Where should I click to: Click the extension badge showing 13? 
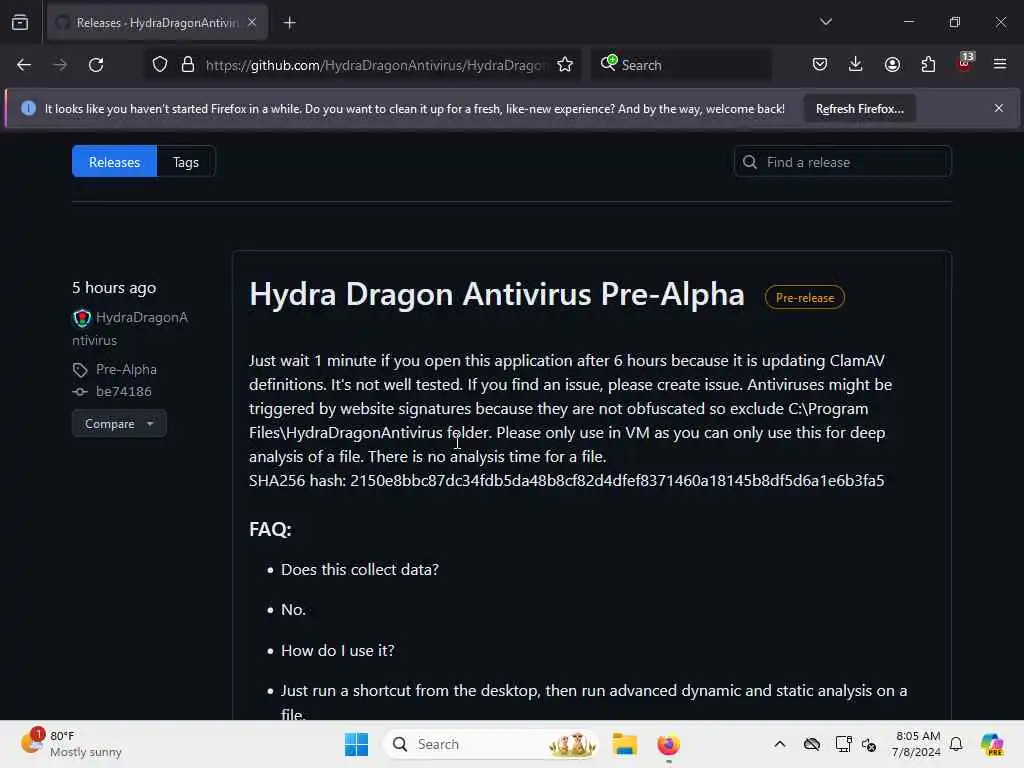[x=965, y=63]
